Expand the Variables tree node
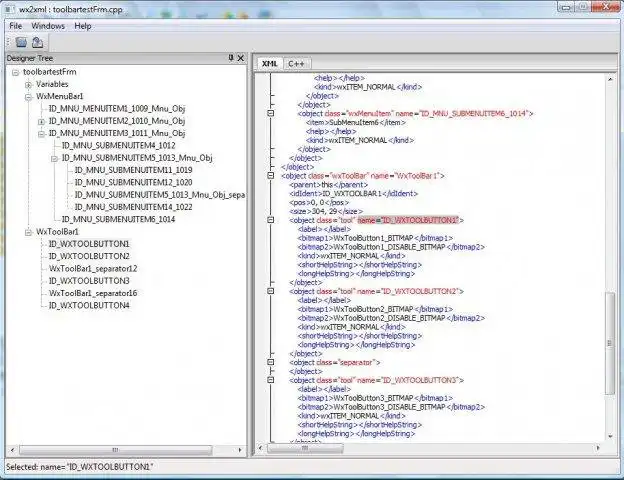624x480 pixels. point(28,85)
